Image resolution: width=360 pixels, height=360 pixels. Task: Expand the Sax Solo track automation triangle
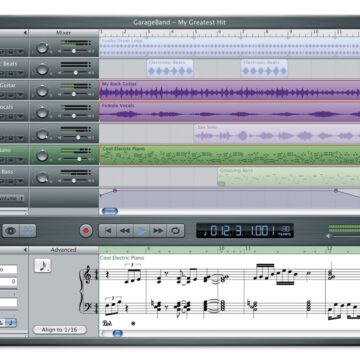click(x=21, y=138)
